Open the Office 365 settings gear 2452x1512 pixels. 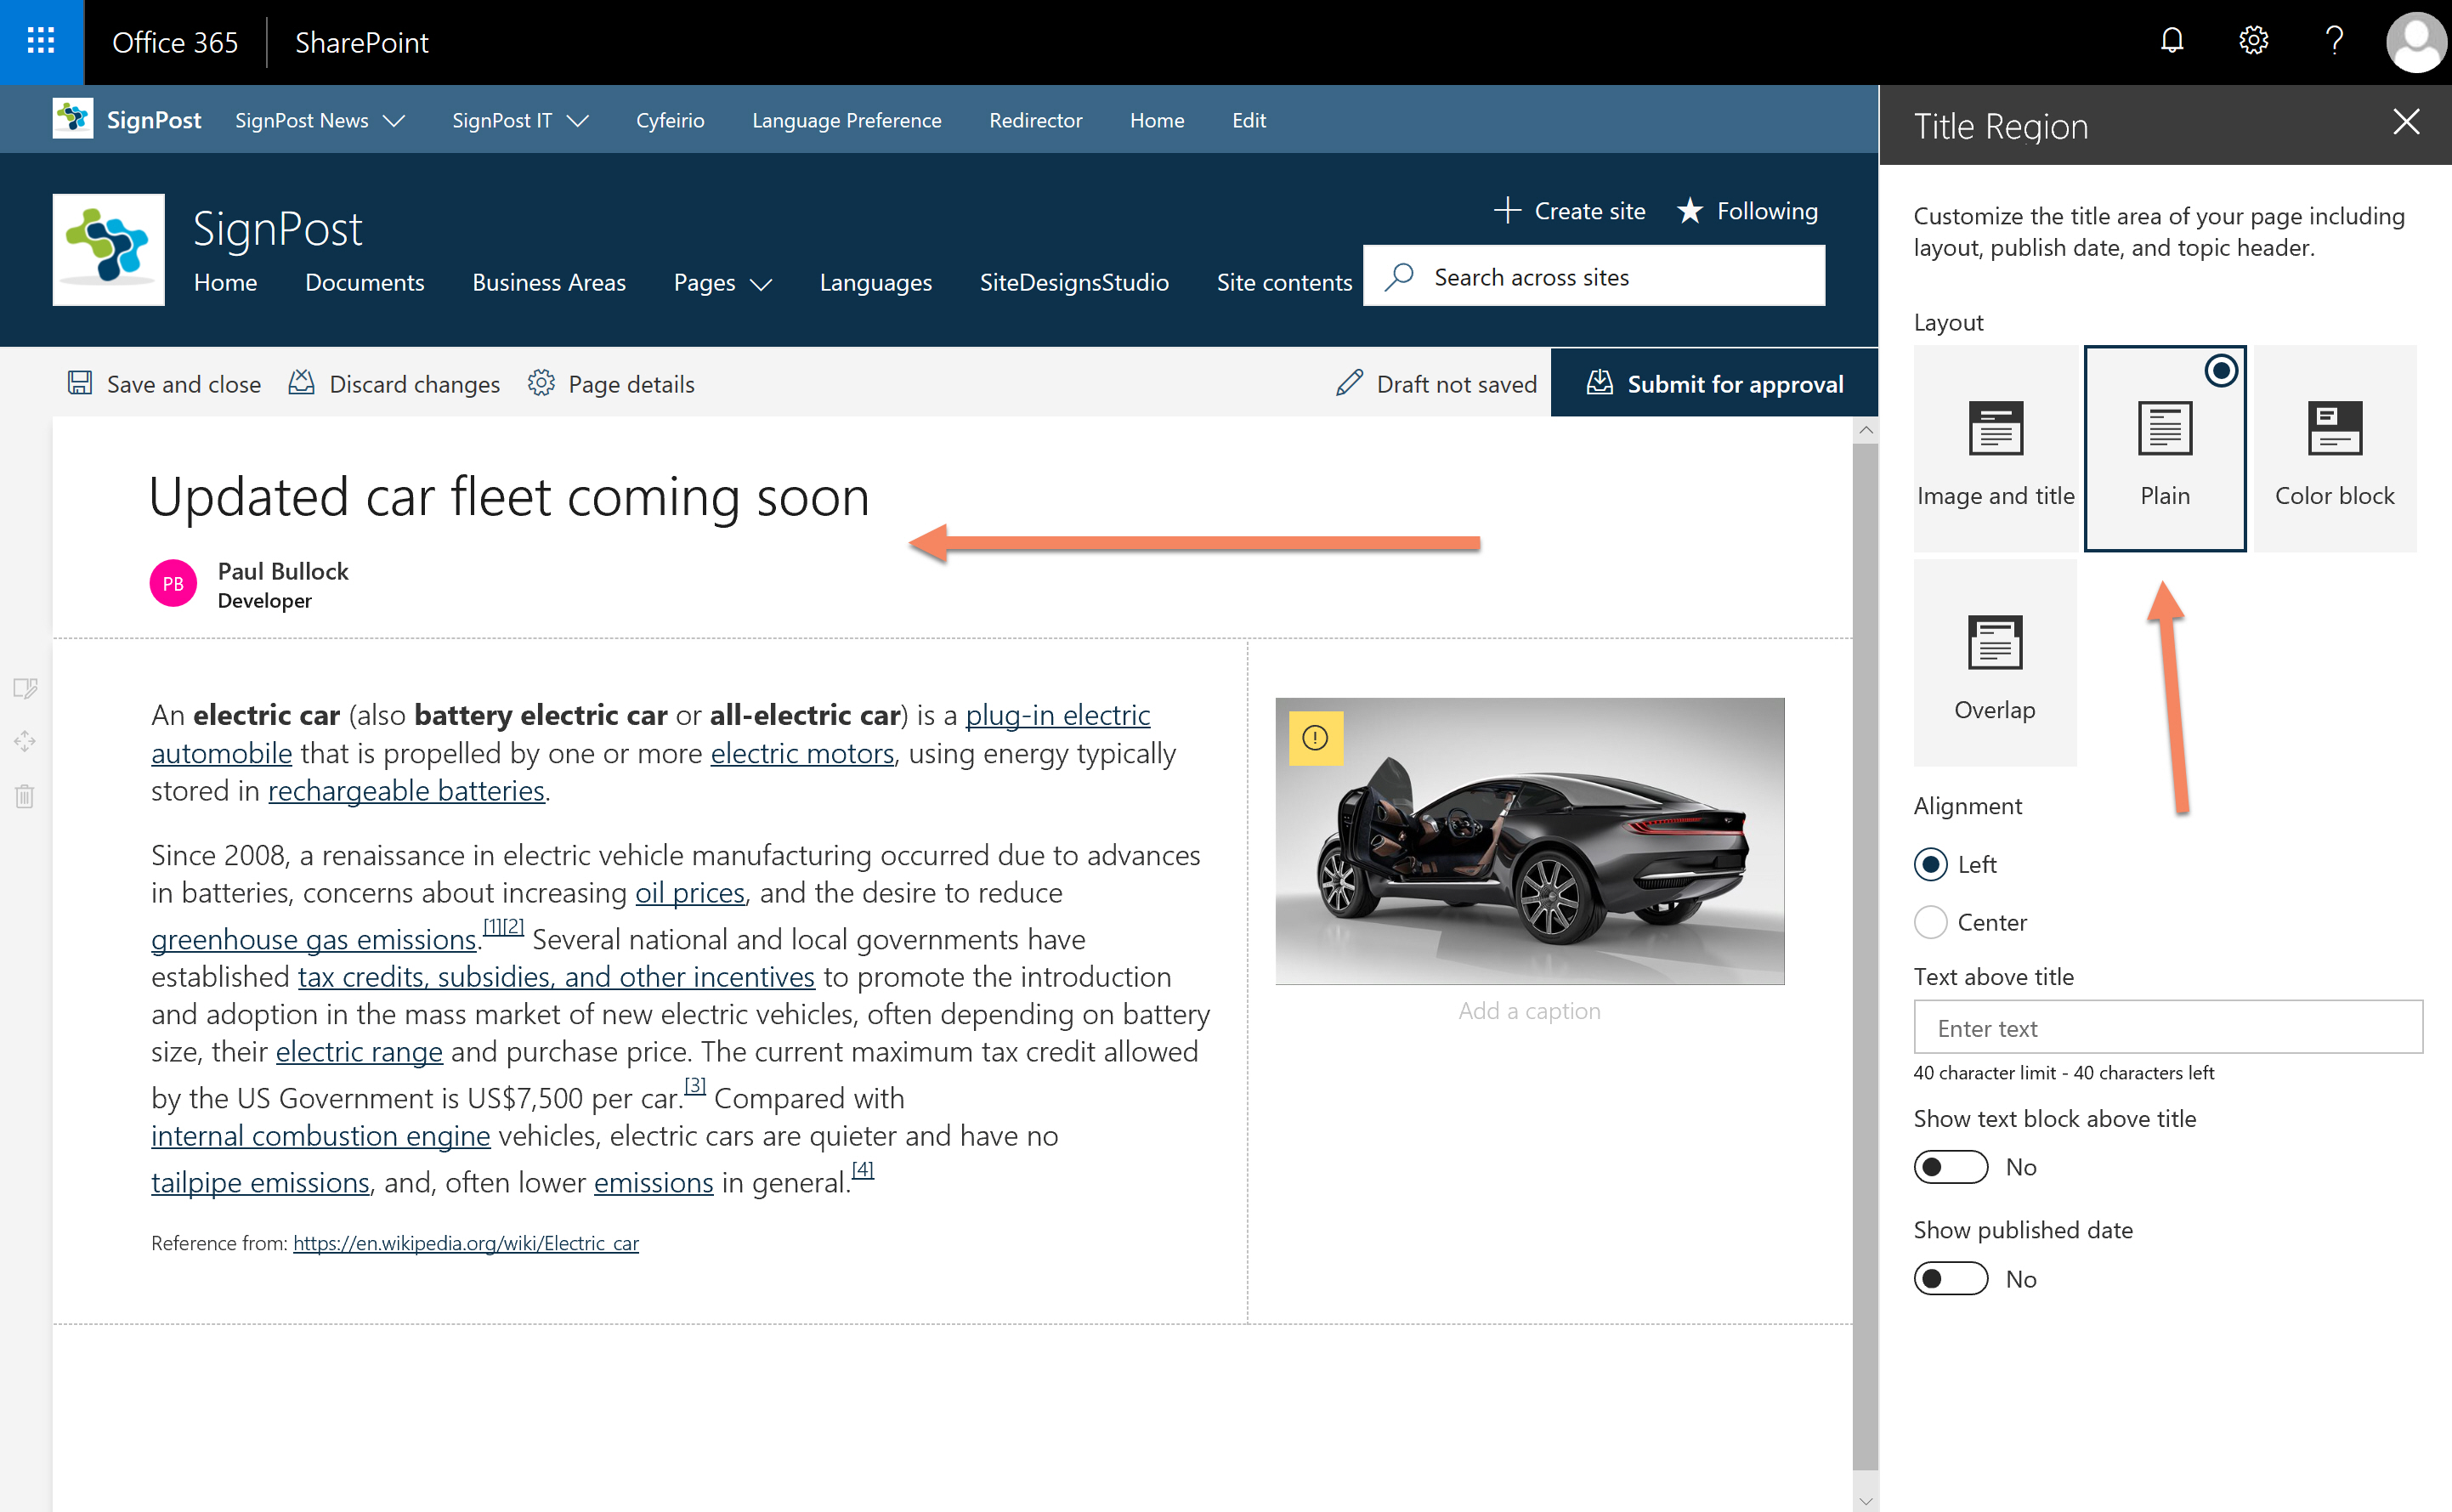tap(2253, 41)
